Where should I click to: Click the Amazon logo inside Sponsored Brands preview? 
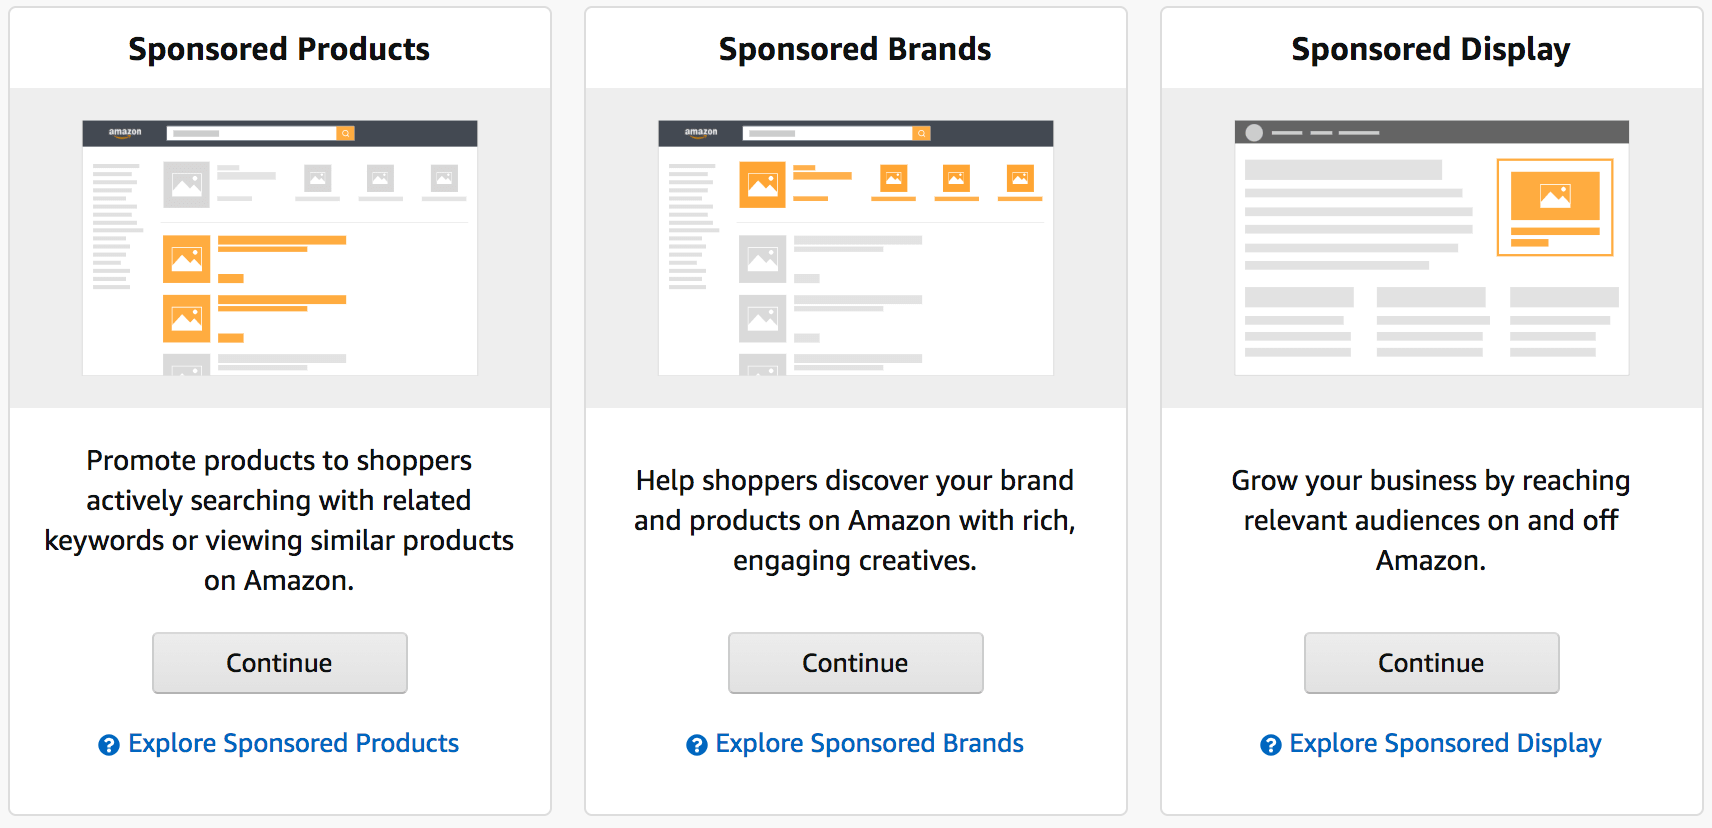(x=700, y=132)
